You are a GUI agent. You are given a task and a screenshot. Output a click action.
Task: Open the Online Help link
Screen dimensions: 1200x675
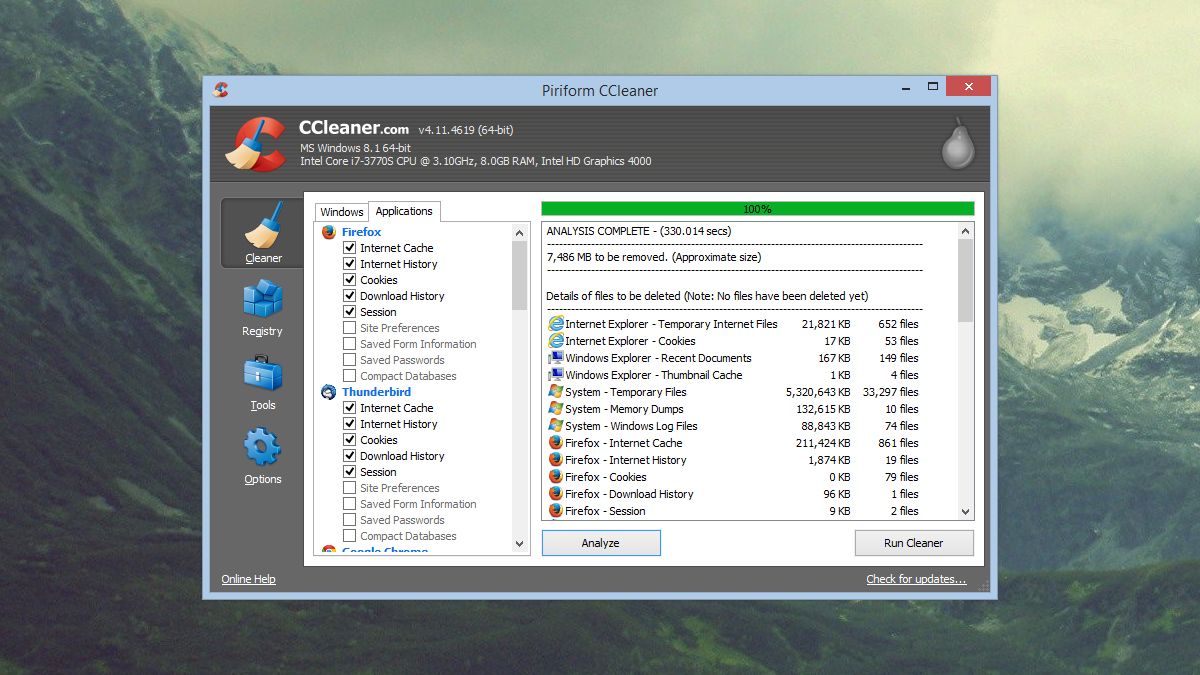[x=248, y=578]
